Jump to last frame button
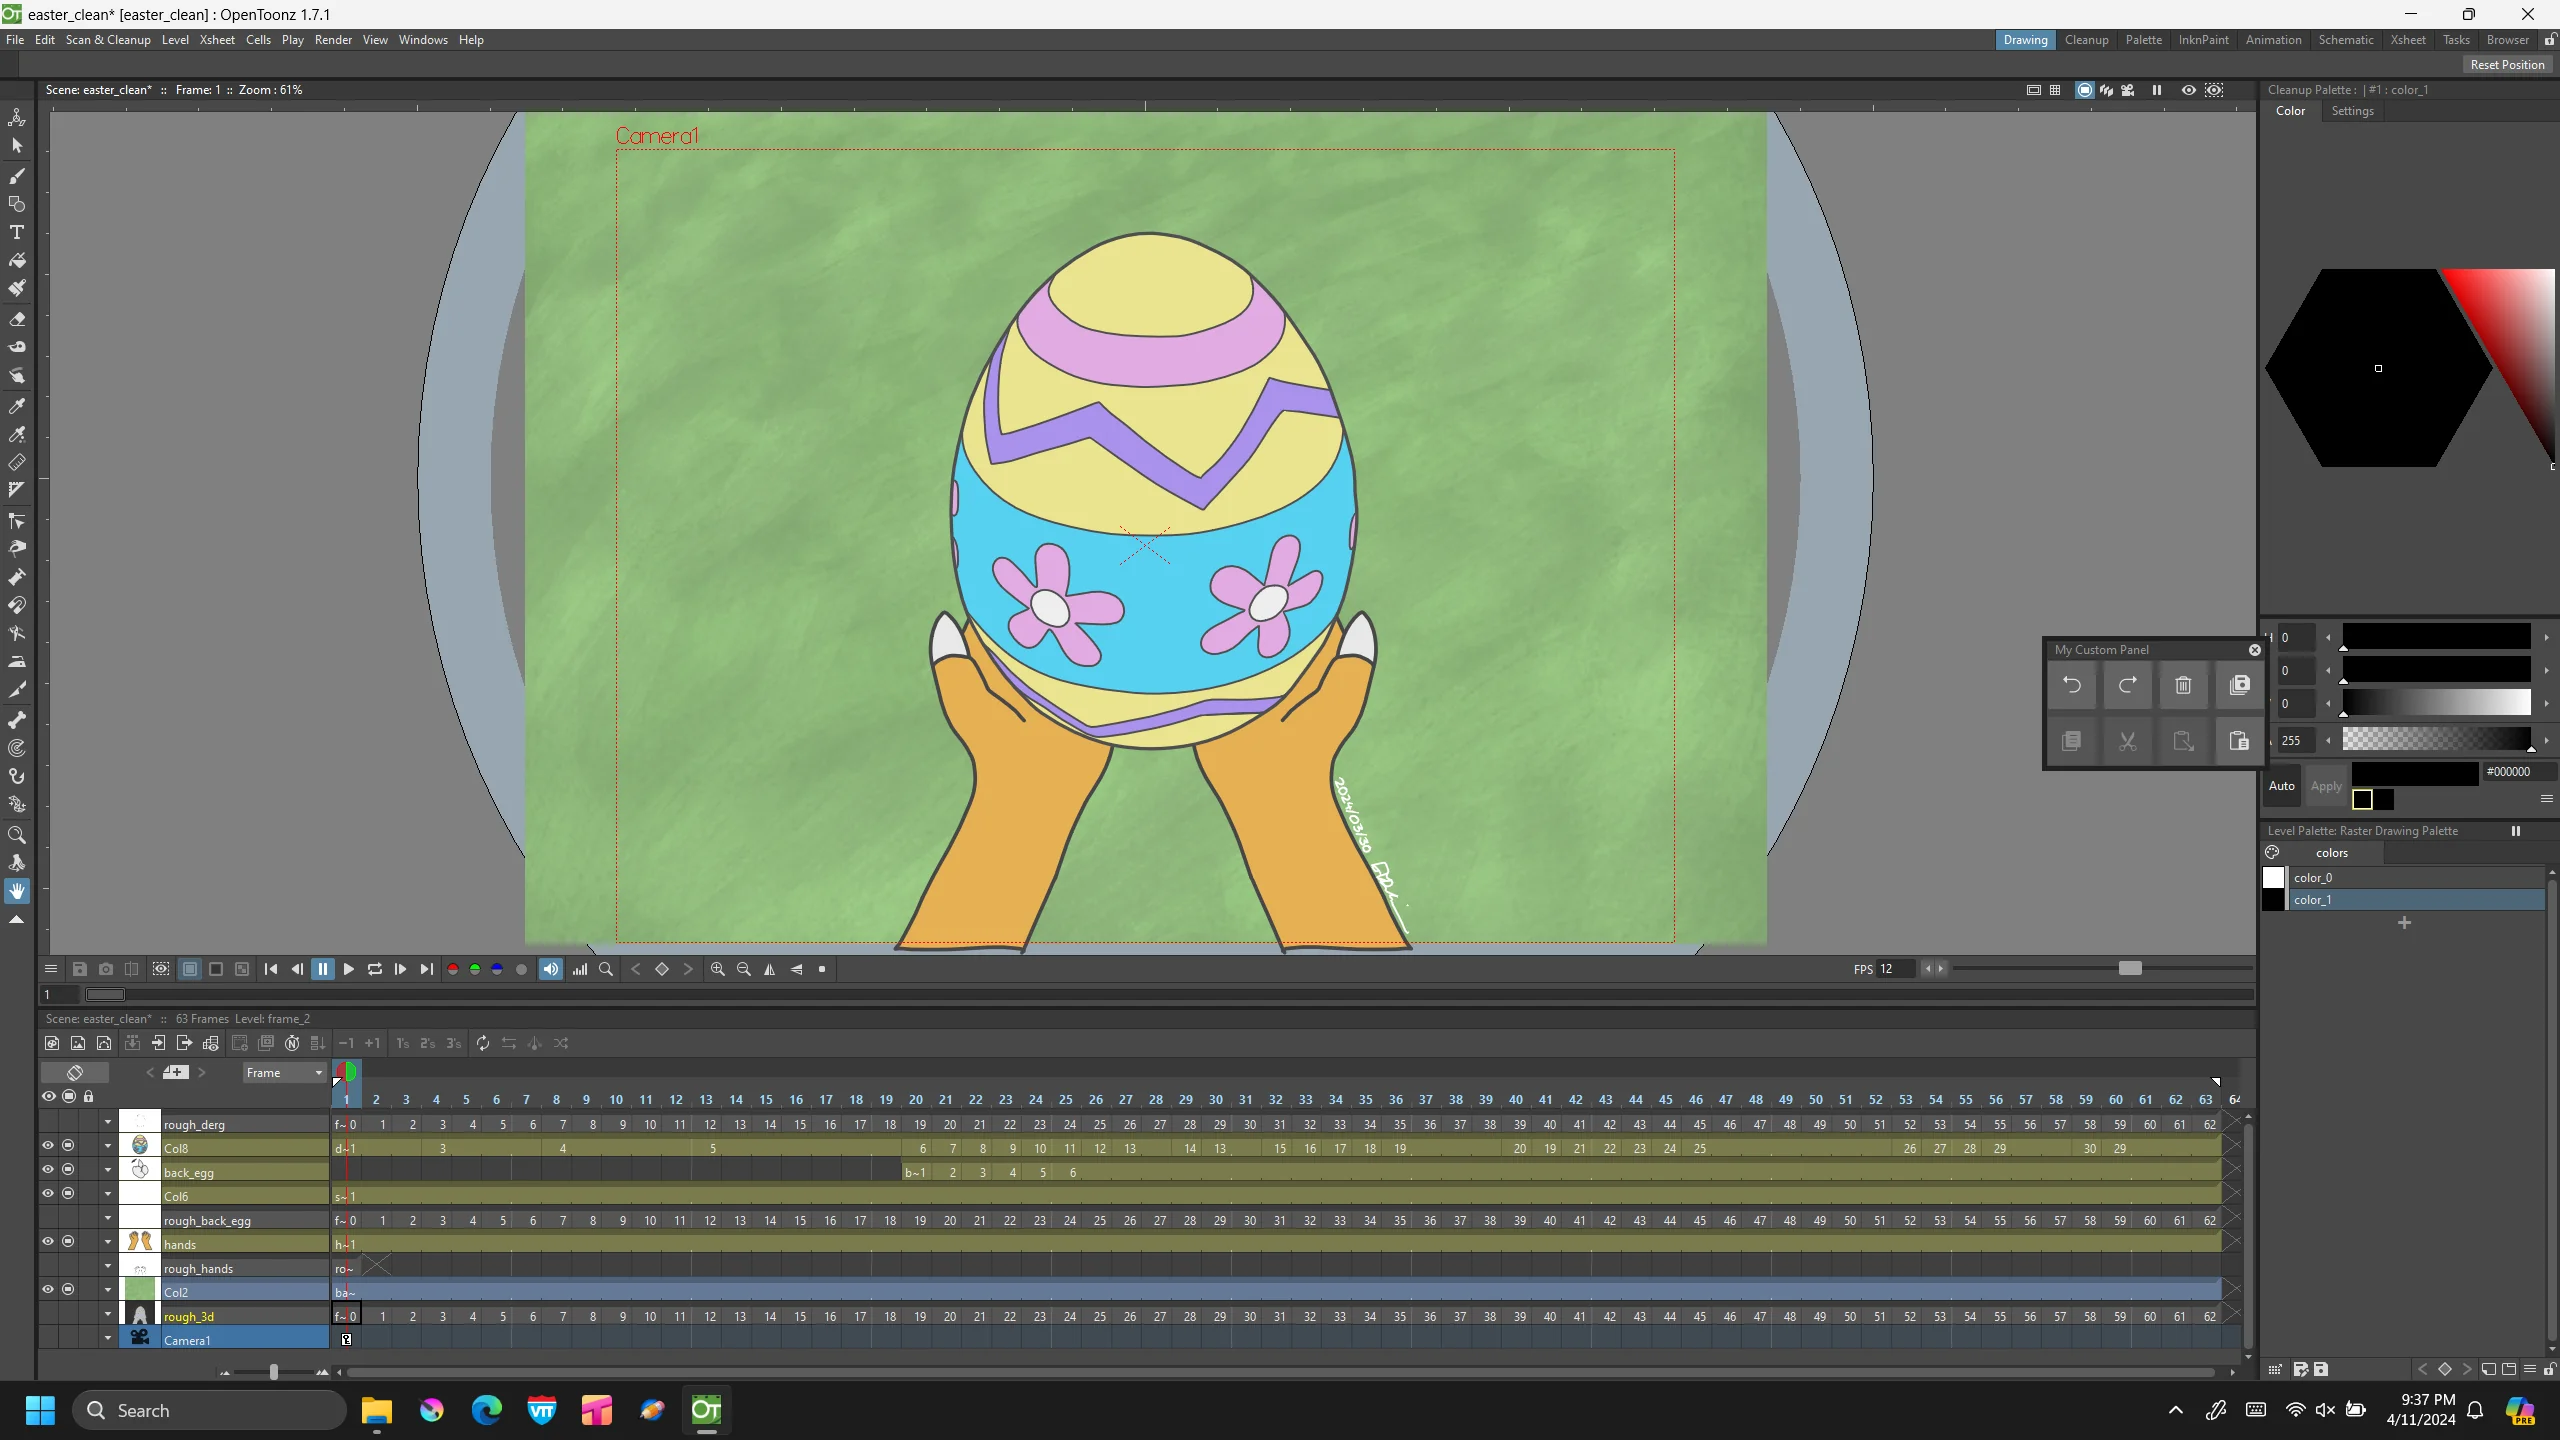The image size is (2560, 1440). [427, 969]
